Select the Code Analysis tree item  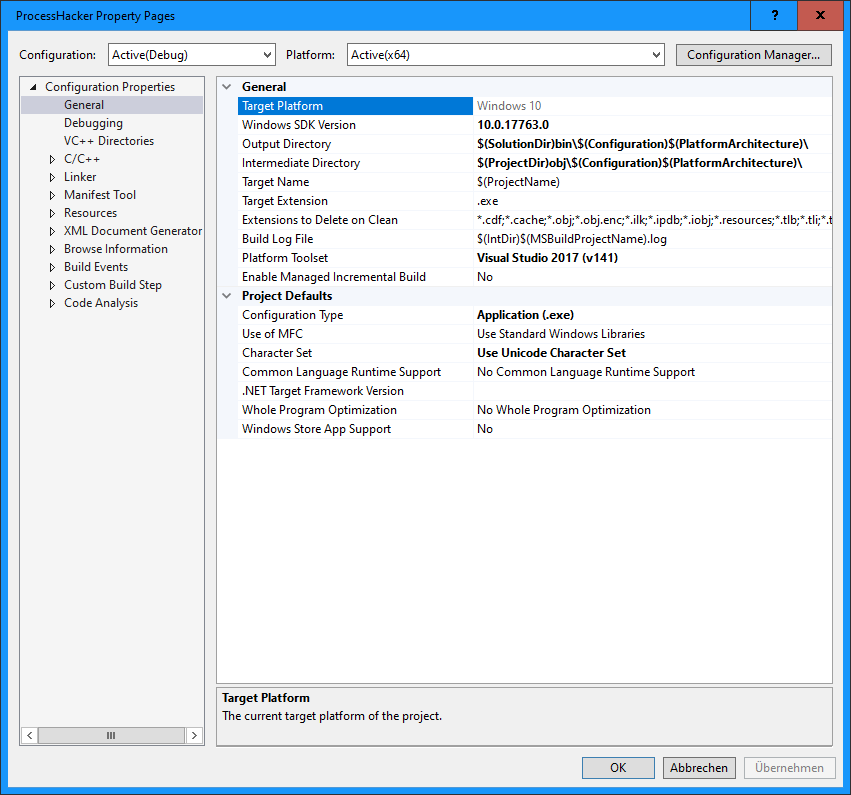coord(101,303)
